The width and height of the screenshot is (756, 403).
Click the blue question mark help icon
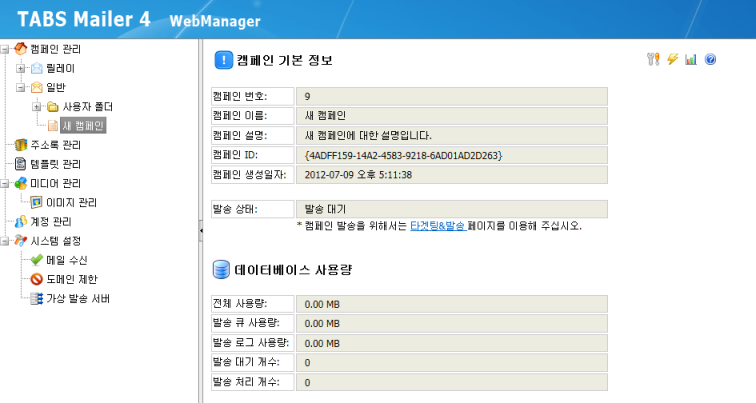710,60
